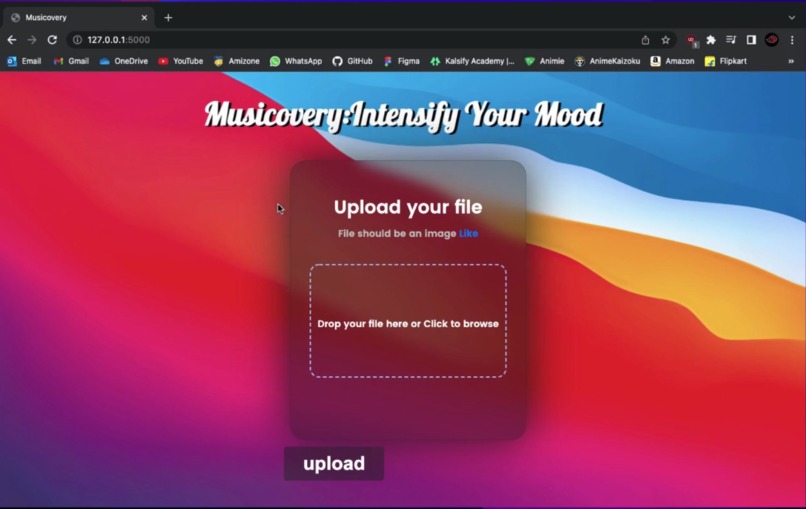The height and width of the screenshot is (509, 806).
Task: Open the WhatsApp bookmark
Action: pos(296,61)
